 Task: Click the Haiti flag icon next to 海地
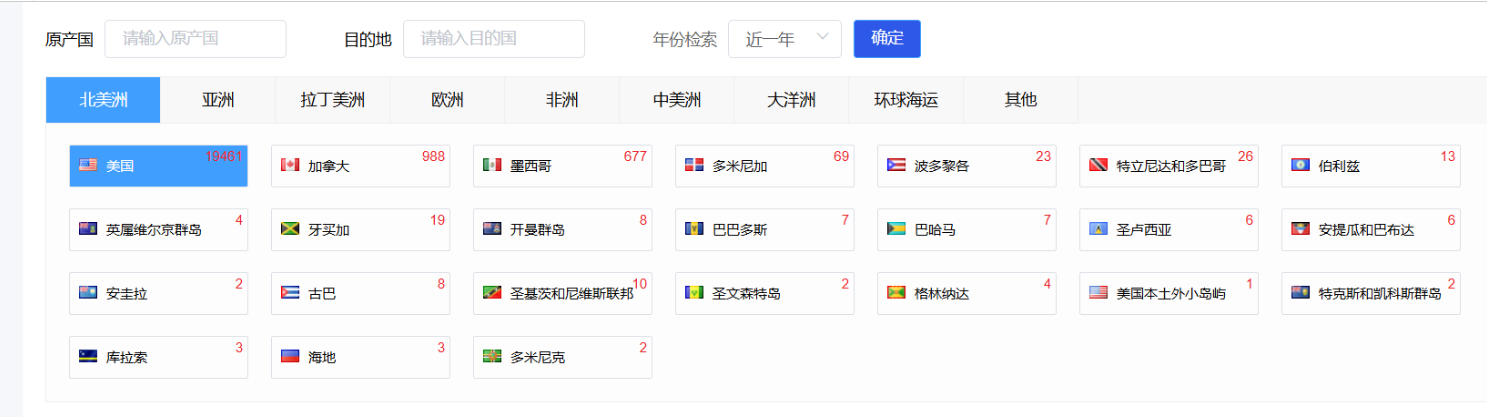[290, 357]
